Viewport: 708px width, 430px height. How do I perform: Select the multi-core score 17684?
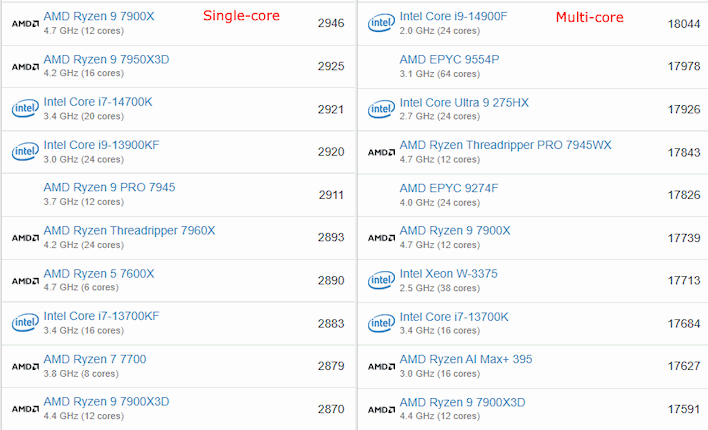684,324
